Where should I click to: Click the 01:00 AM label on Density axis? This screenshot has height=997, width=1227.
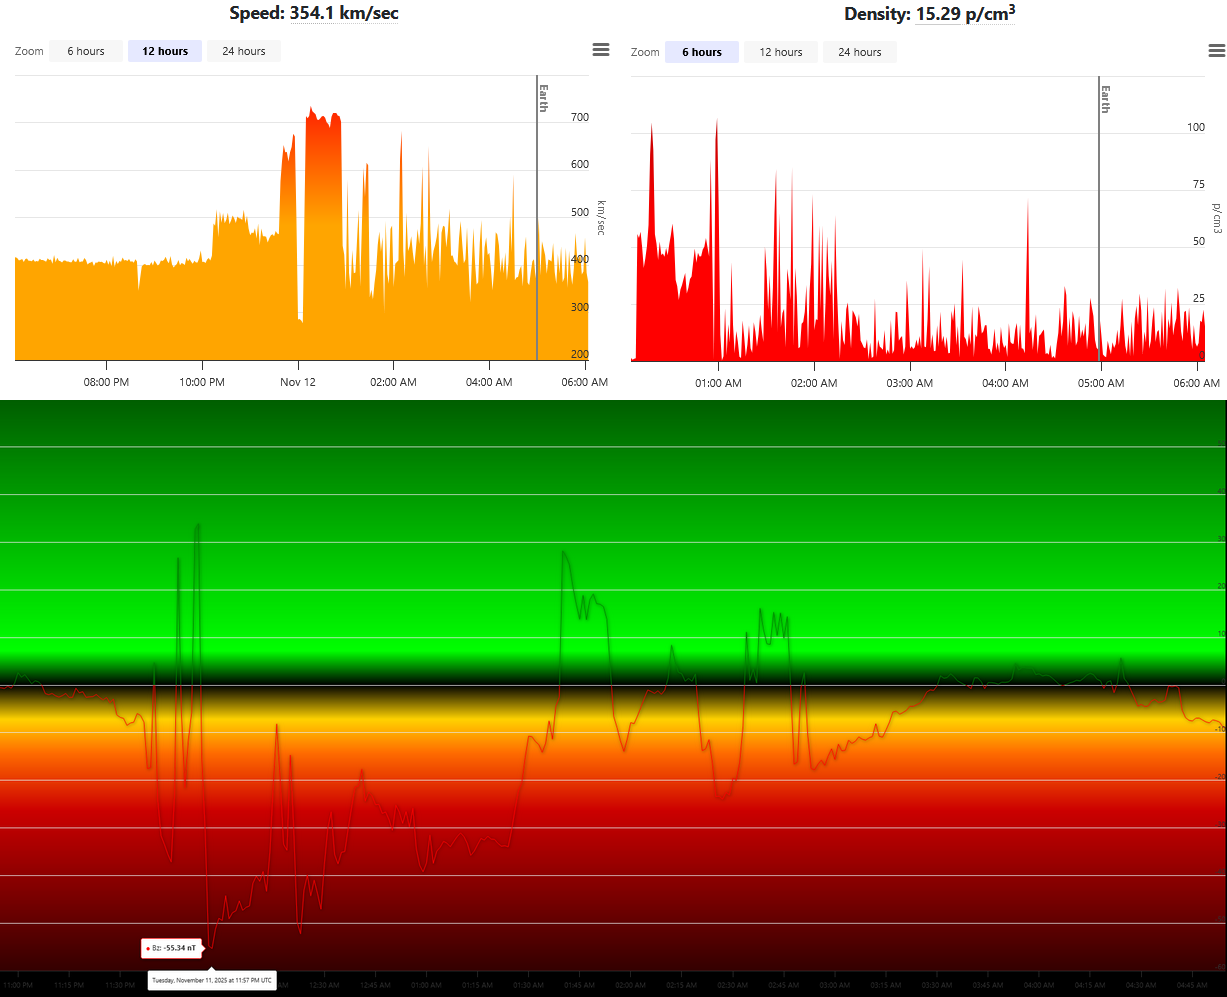717,383
